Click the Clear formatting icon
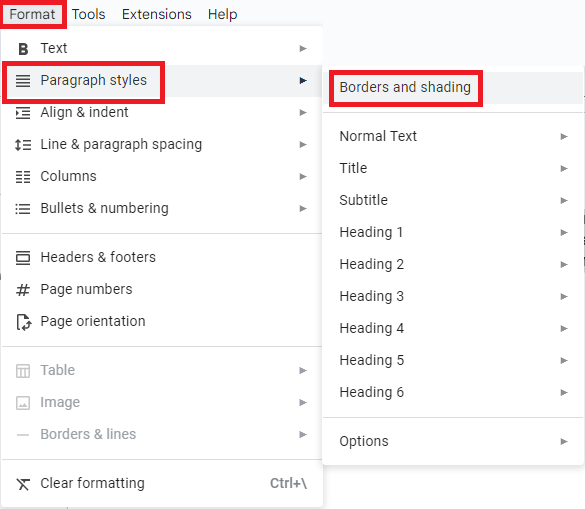 [23, 484]
